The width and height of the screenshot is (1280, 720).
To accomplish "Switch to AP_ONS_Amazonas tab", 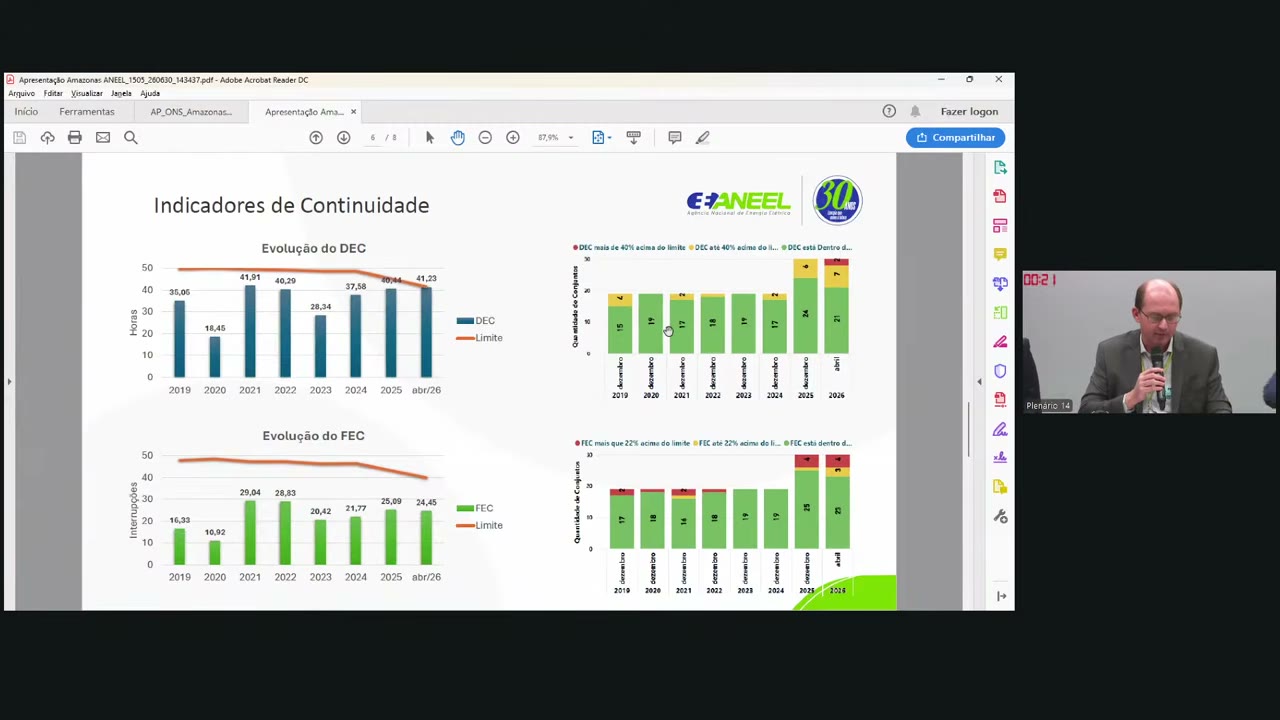I will (191, 112).
